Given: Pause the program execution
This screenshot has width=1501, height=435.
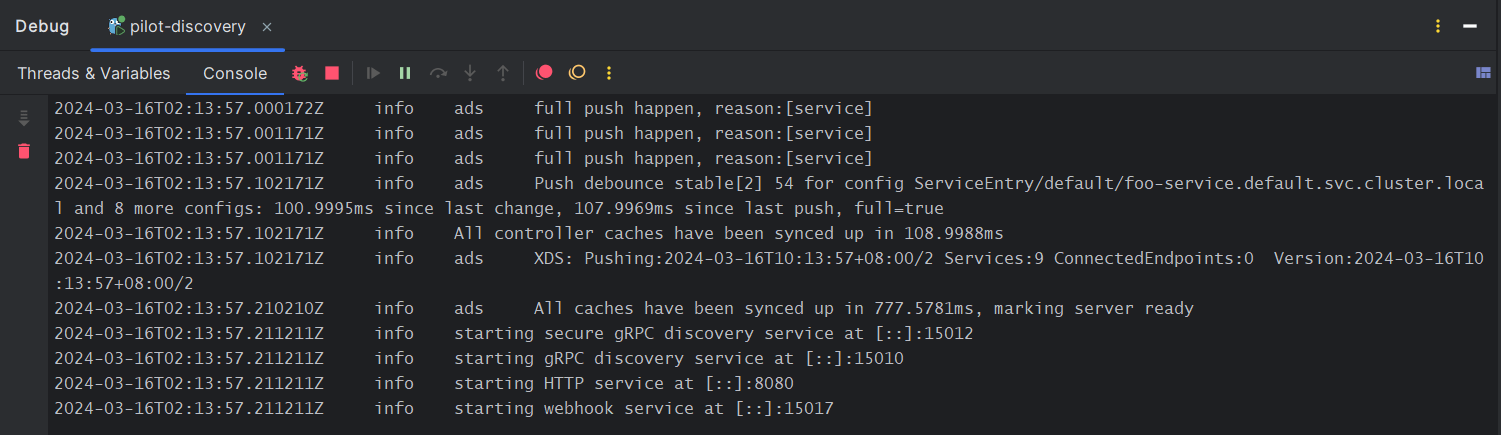Looking at the screenshot, I should 405,73.
